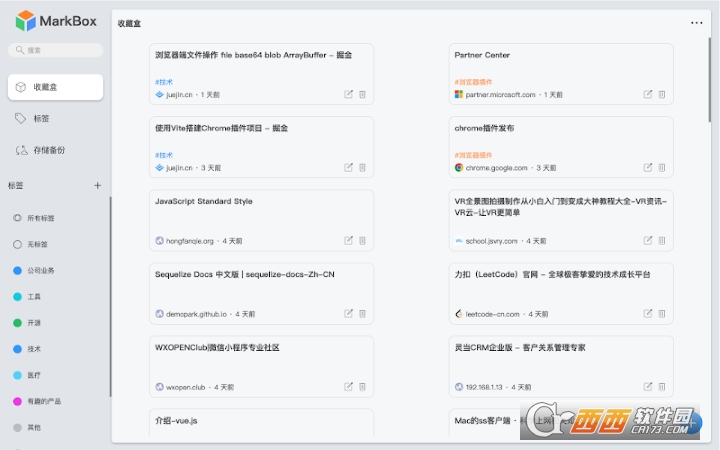This screenshot has height=450, width=720.
Task: Delete the JavaScript Standard Style bookmark
Action: click(x=362, y=240)
